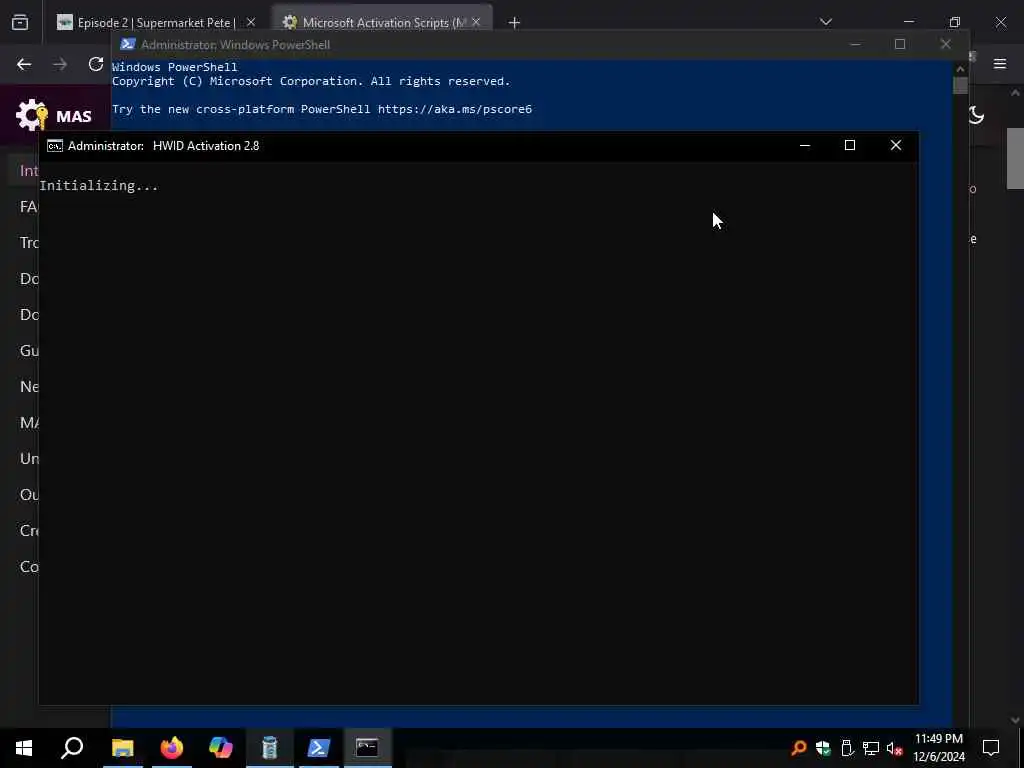This screenshot has height=768, width=1024.
Task: Switch to Microsoft Activation Scripts tab
Action: [383, 23]
